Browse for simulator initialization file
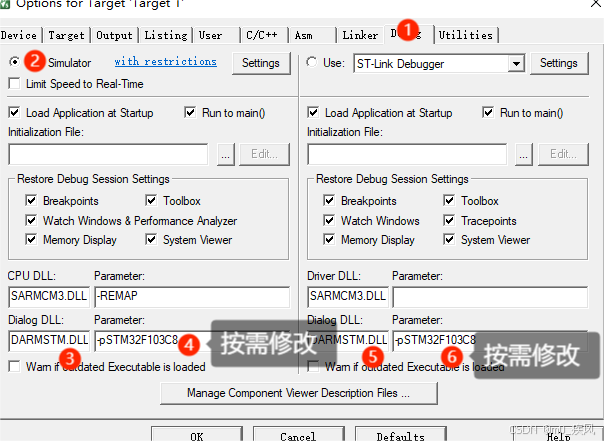The height and width of the screenshot is (441, 604). 226,154
